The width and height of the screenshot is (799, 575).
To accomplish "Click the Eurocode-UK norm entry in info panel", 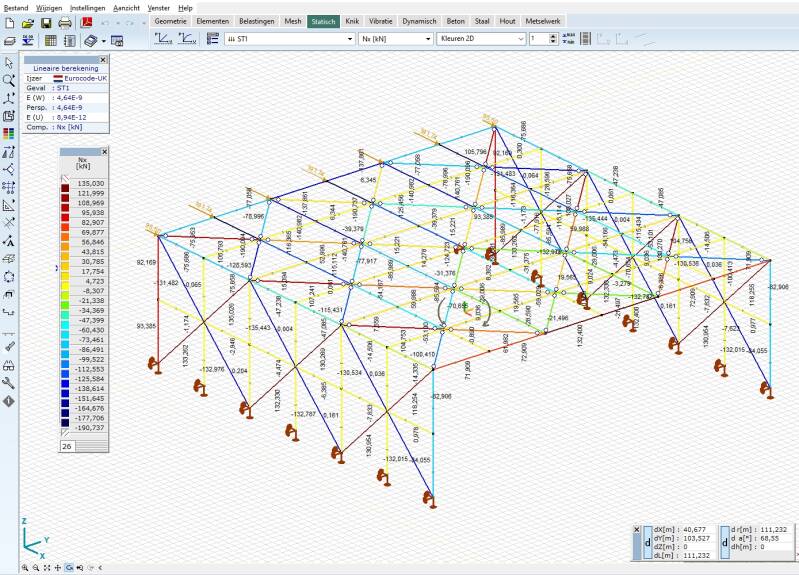I will (80, 79).
